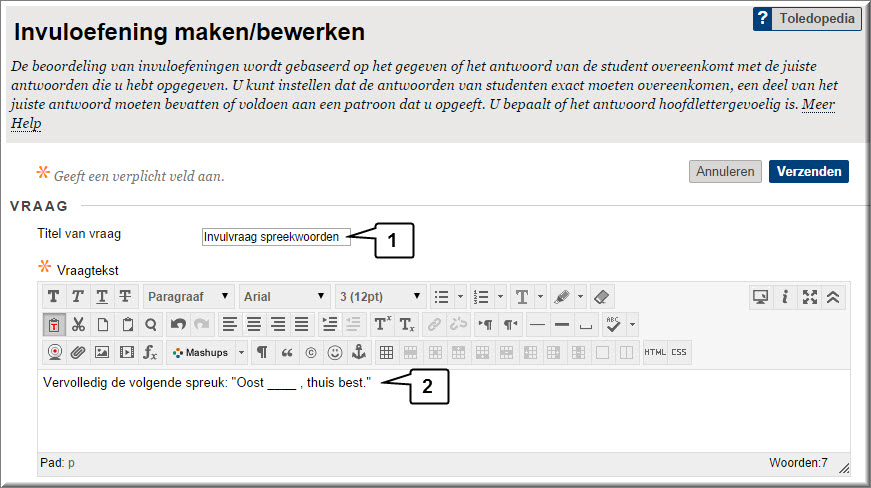Apply bold formatting in the Vraagtekst editor

coord(54,297)
